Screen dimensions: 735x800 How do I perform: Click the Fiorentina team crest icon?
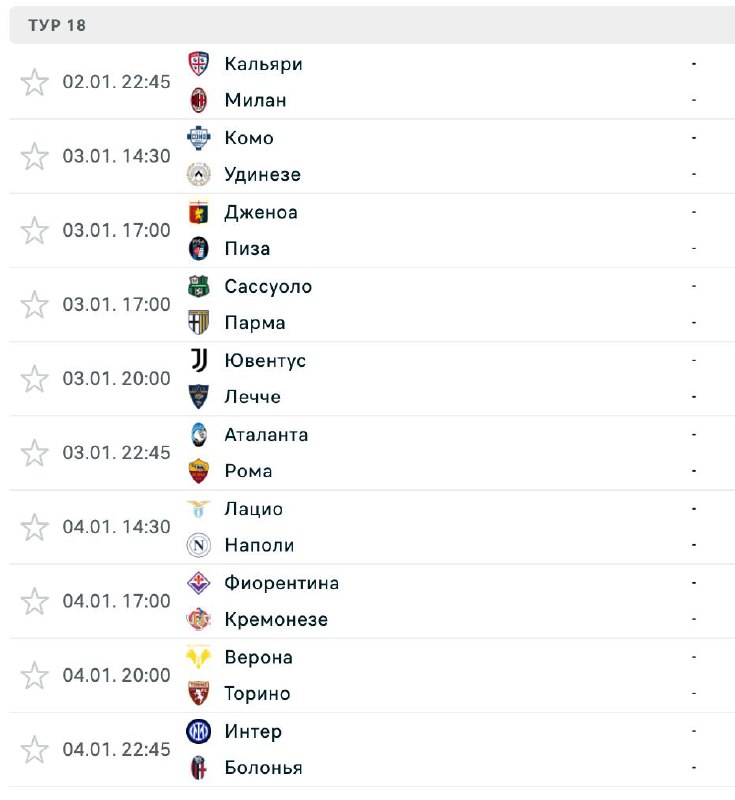point(199,583)
